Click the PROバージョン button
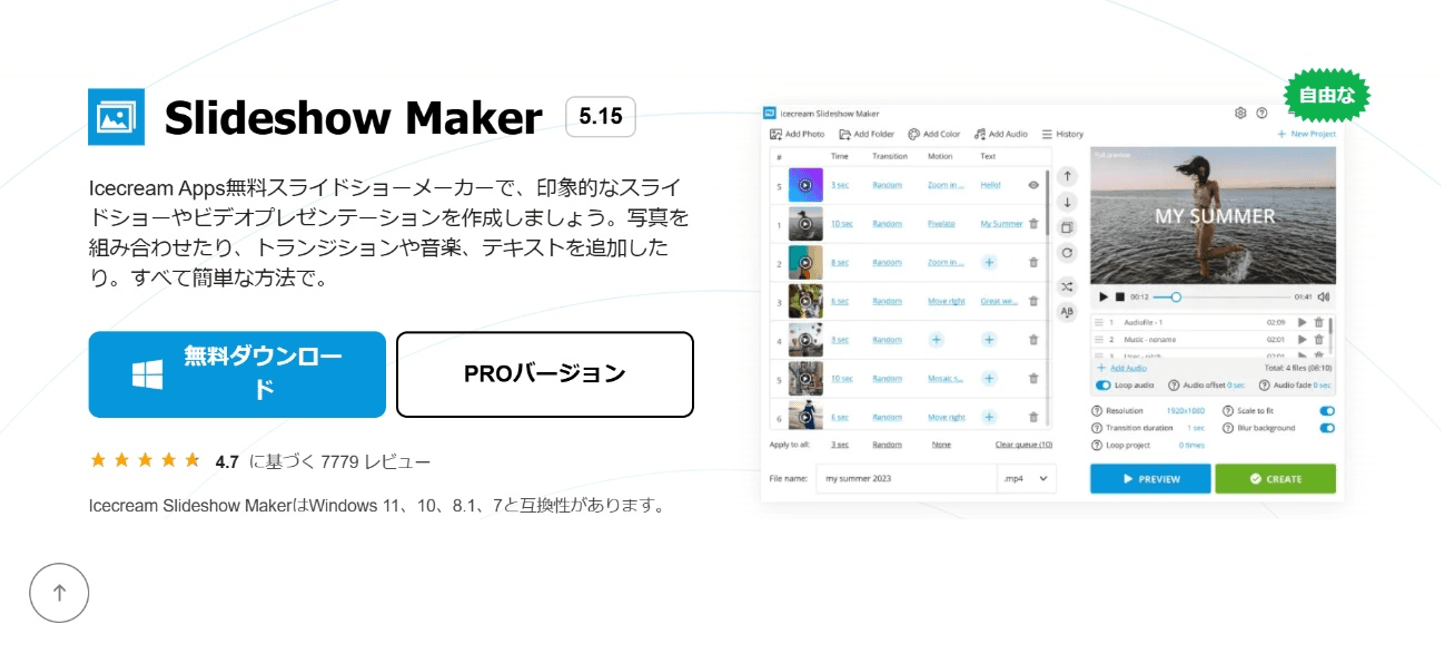 pyautogui.click(x=545, y=374)
